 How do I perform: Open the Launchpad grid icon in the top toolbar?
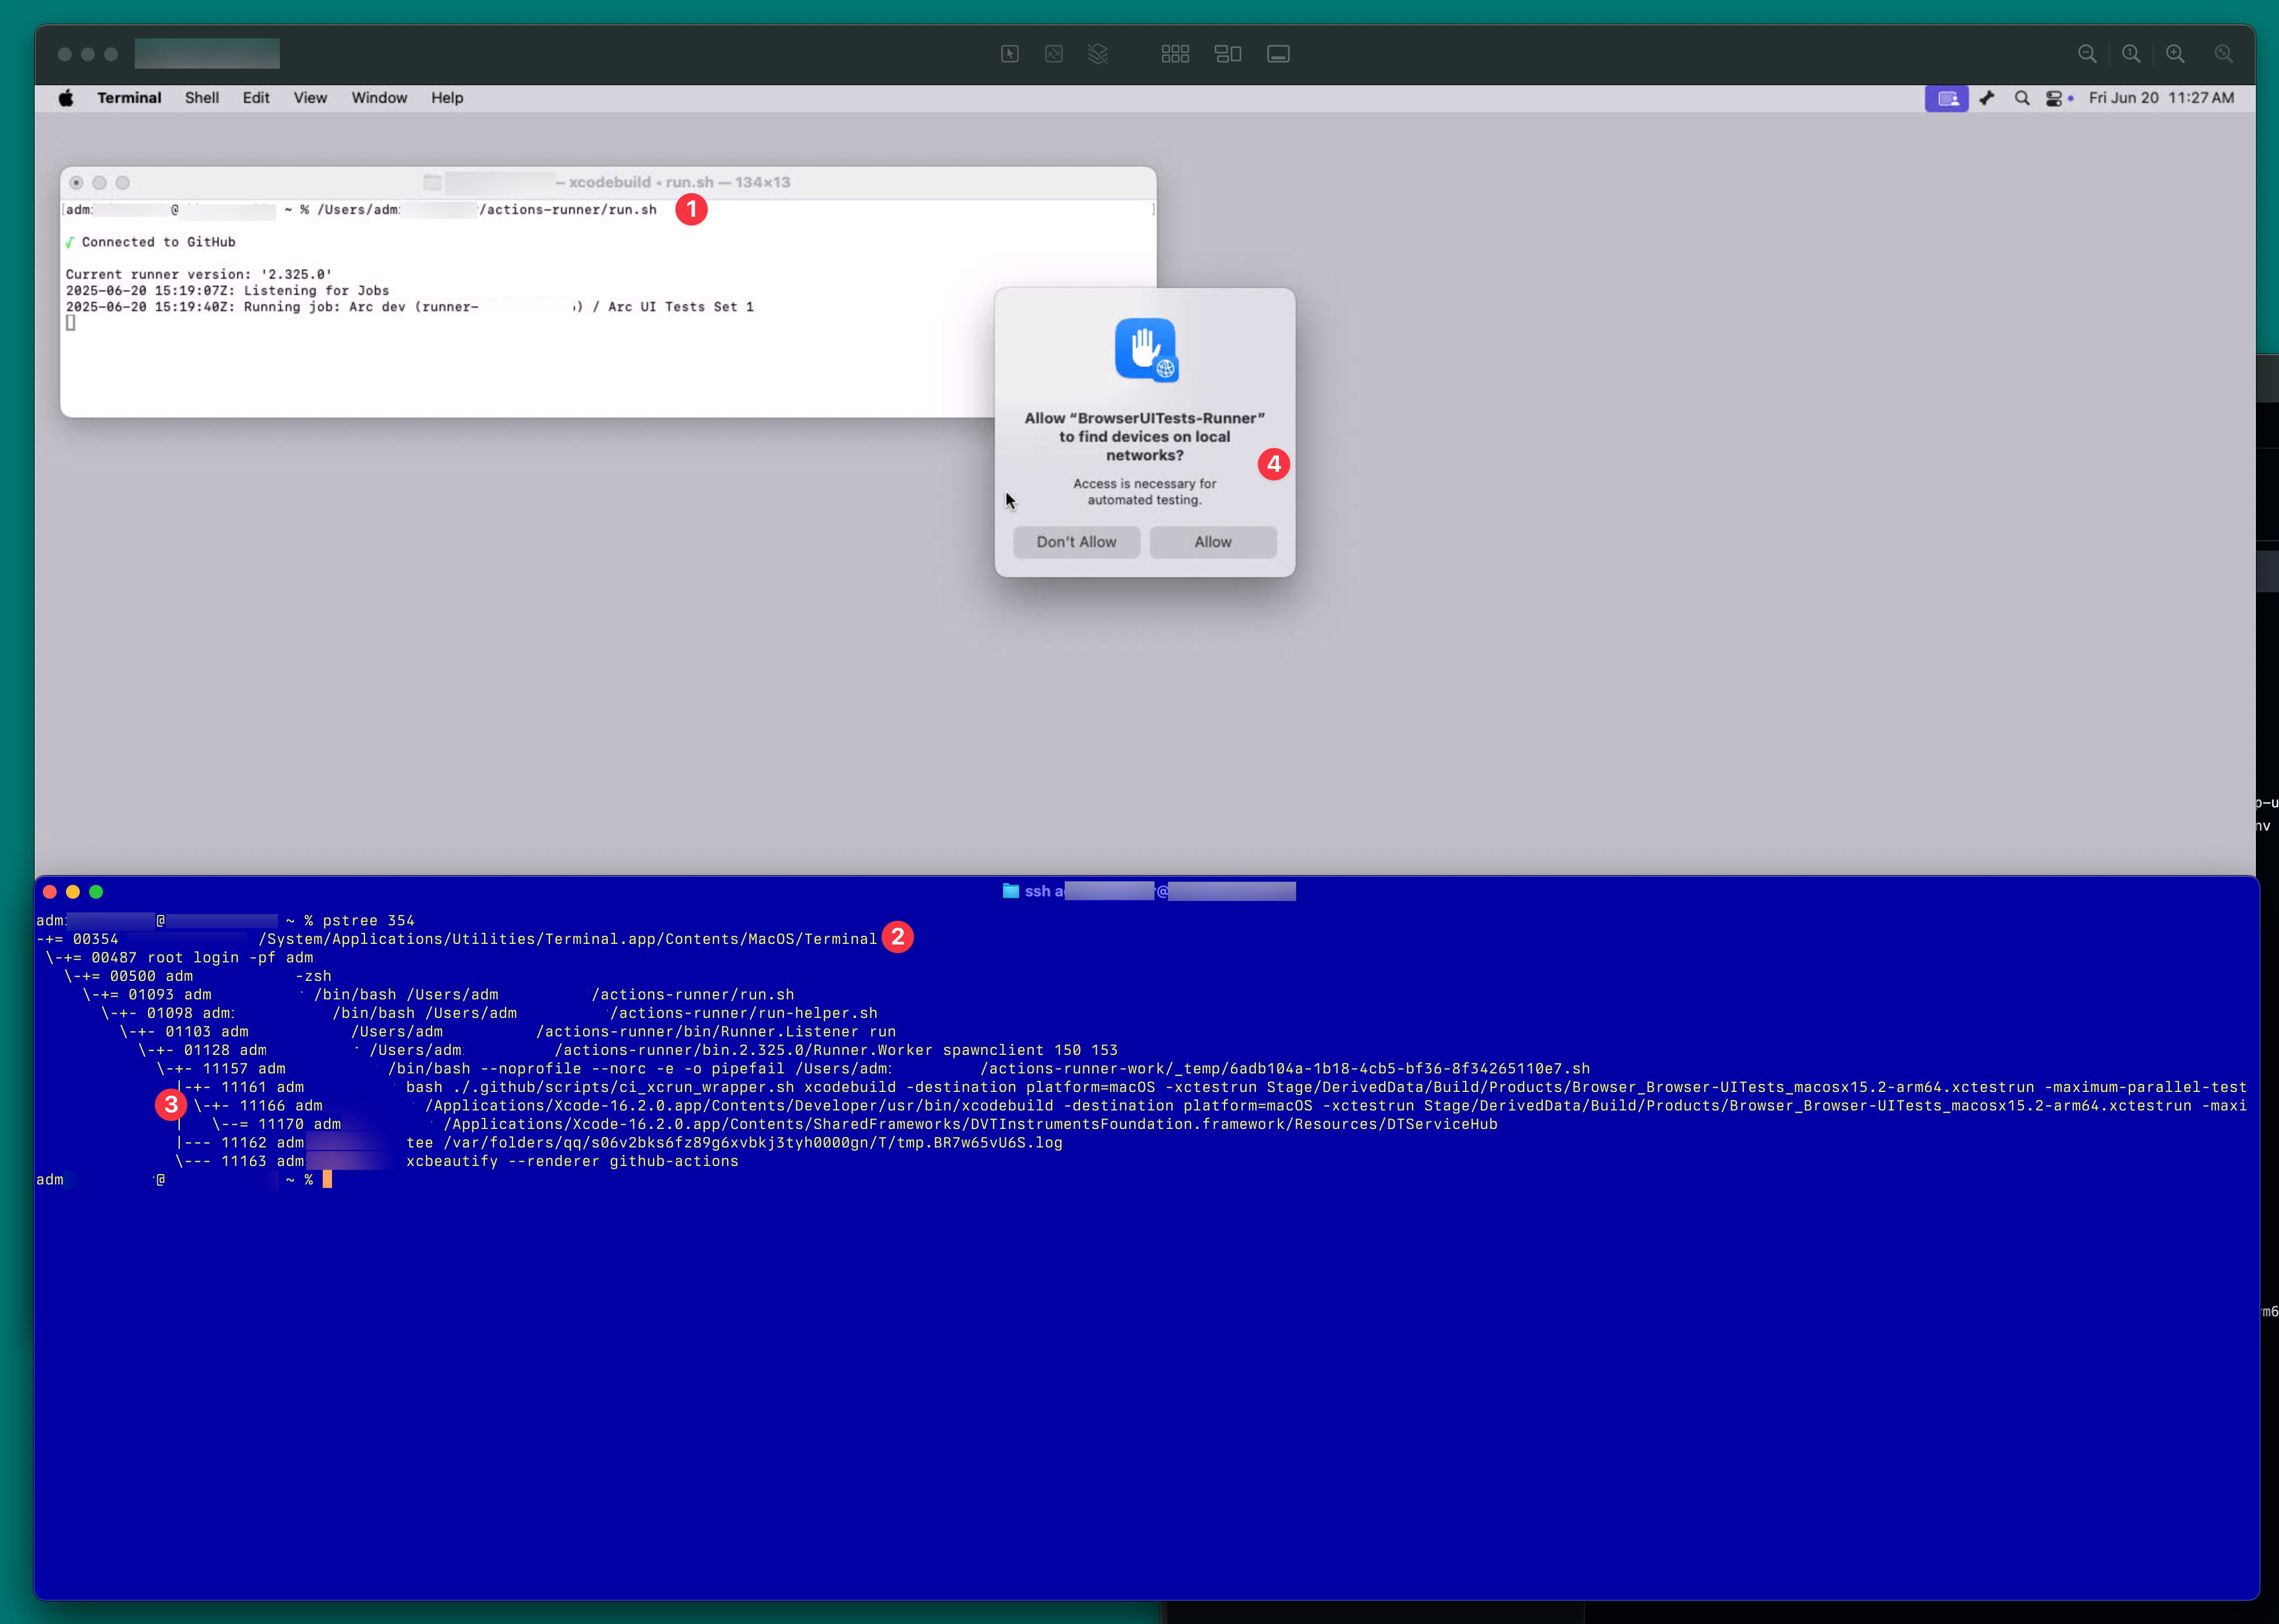[1175, 54]
